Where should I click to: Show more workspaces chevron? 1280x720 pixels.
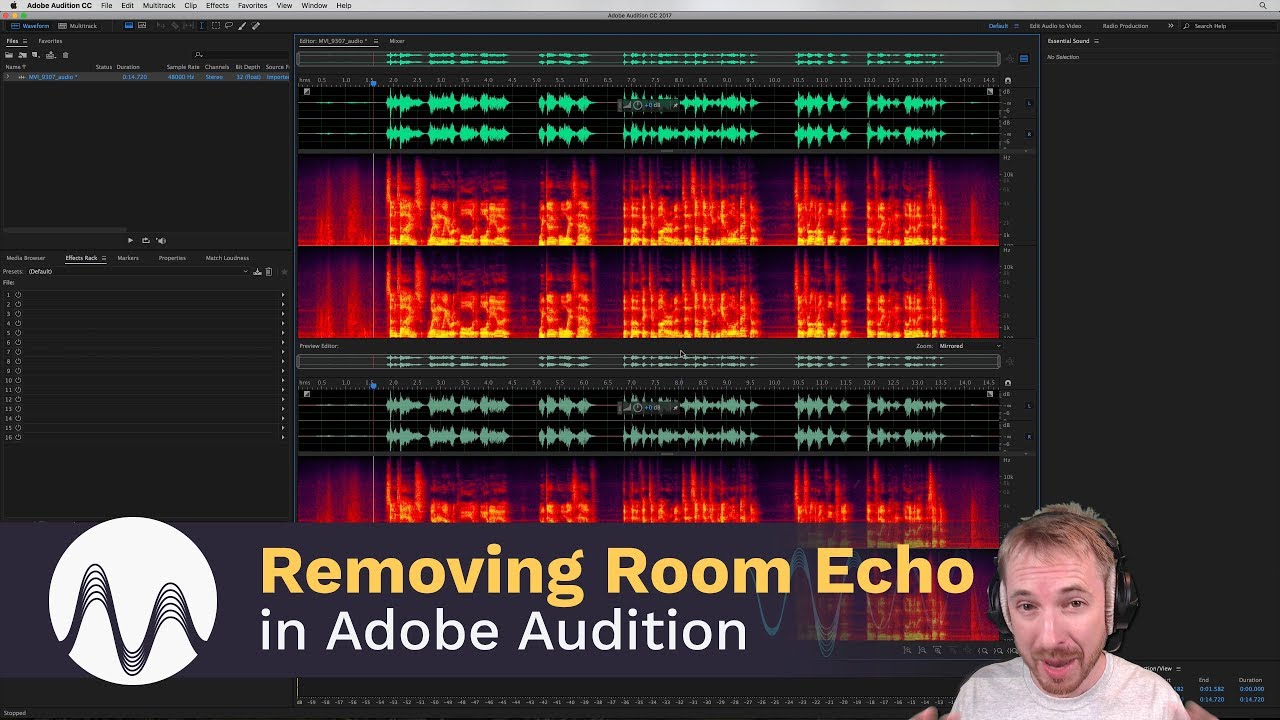[1170, 26]
